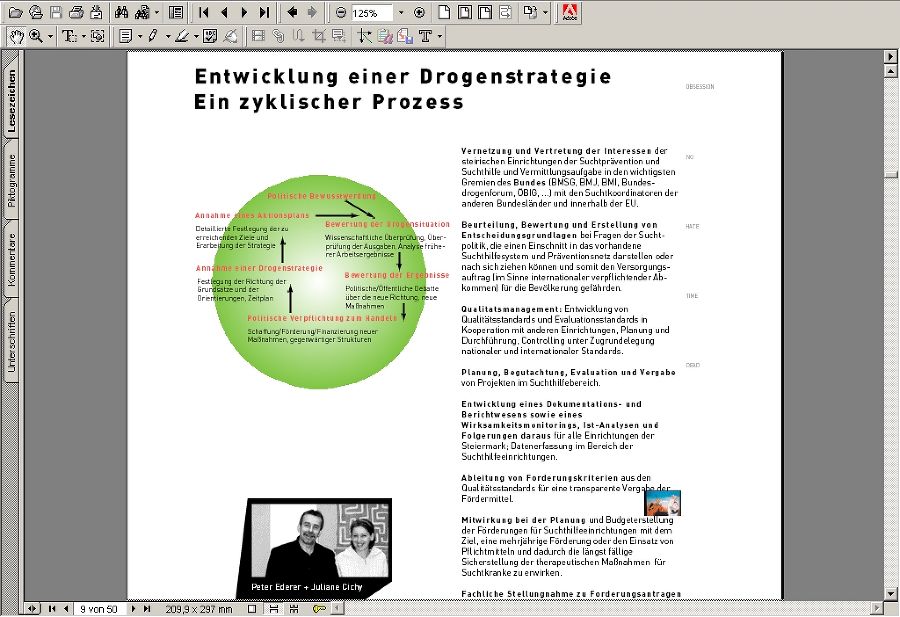
Task: Select the Zoom In magnifier tool
Action: click(x=36, y=36)
